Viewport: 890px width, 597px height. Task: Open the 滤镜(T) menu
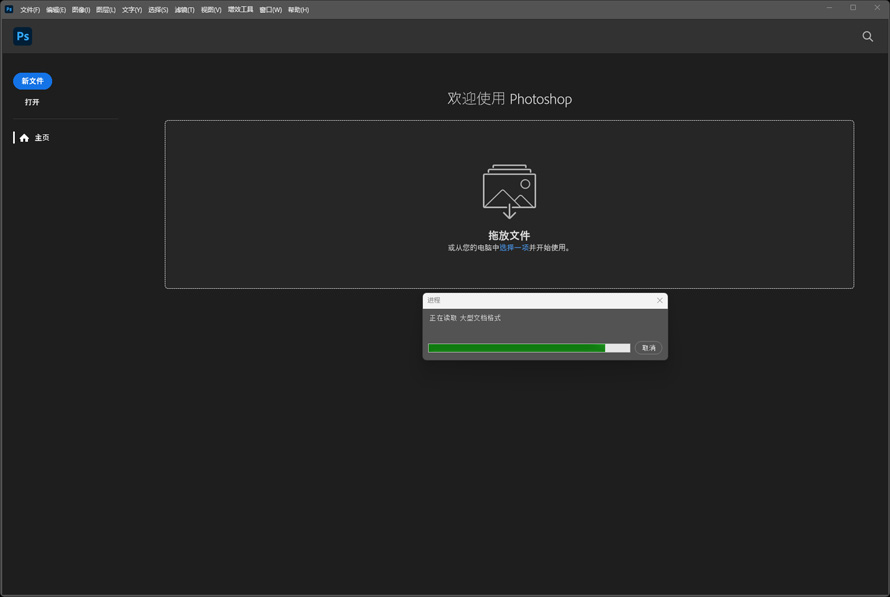[184, 10]
